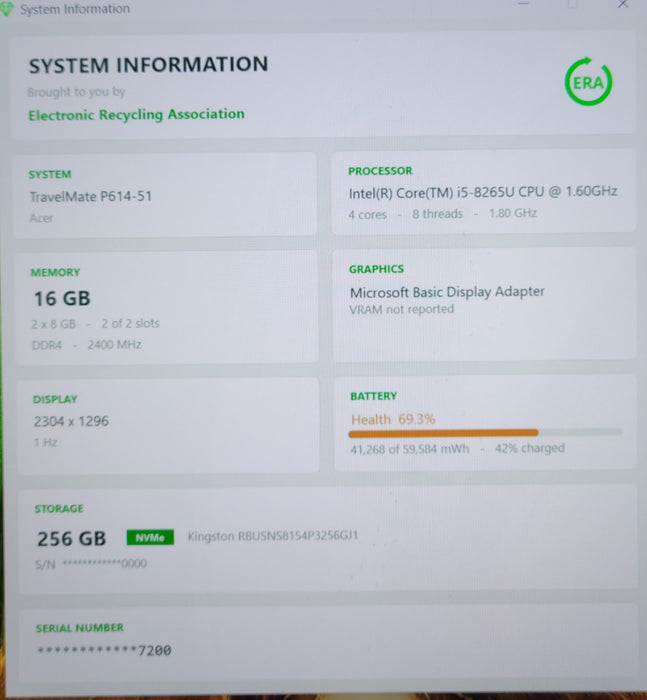Select the '42% charged' text
647x700 pixels.
[530, 447]
